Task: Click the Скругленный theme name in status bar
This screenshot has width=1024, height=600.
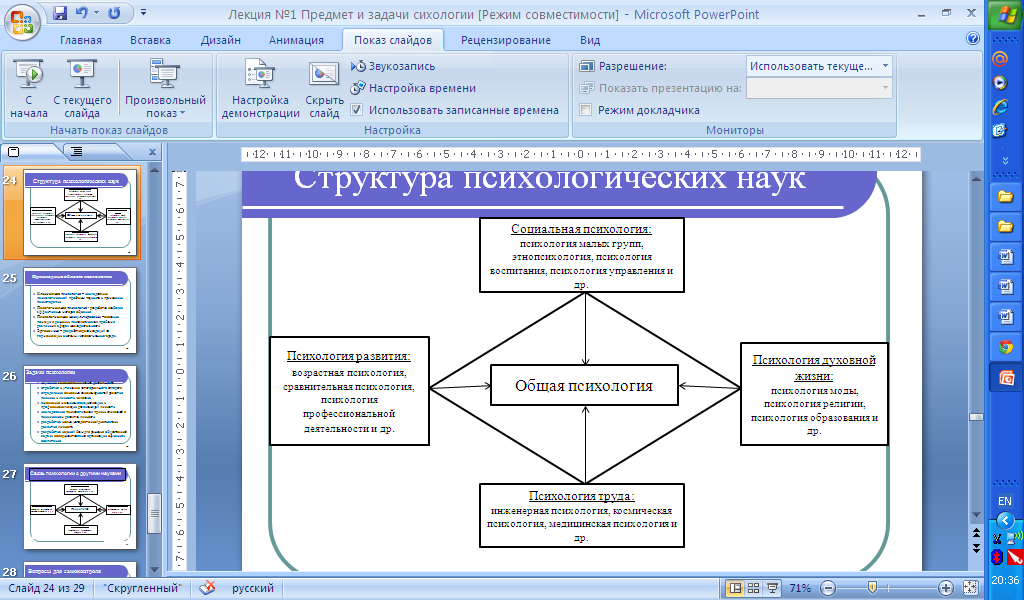Action: coord(142,588)
